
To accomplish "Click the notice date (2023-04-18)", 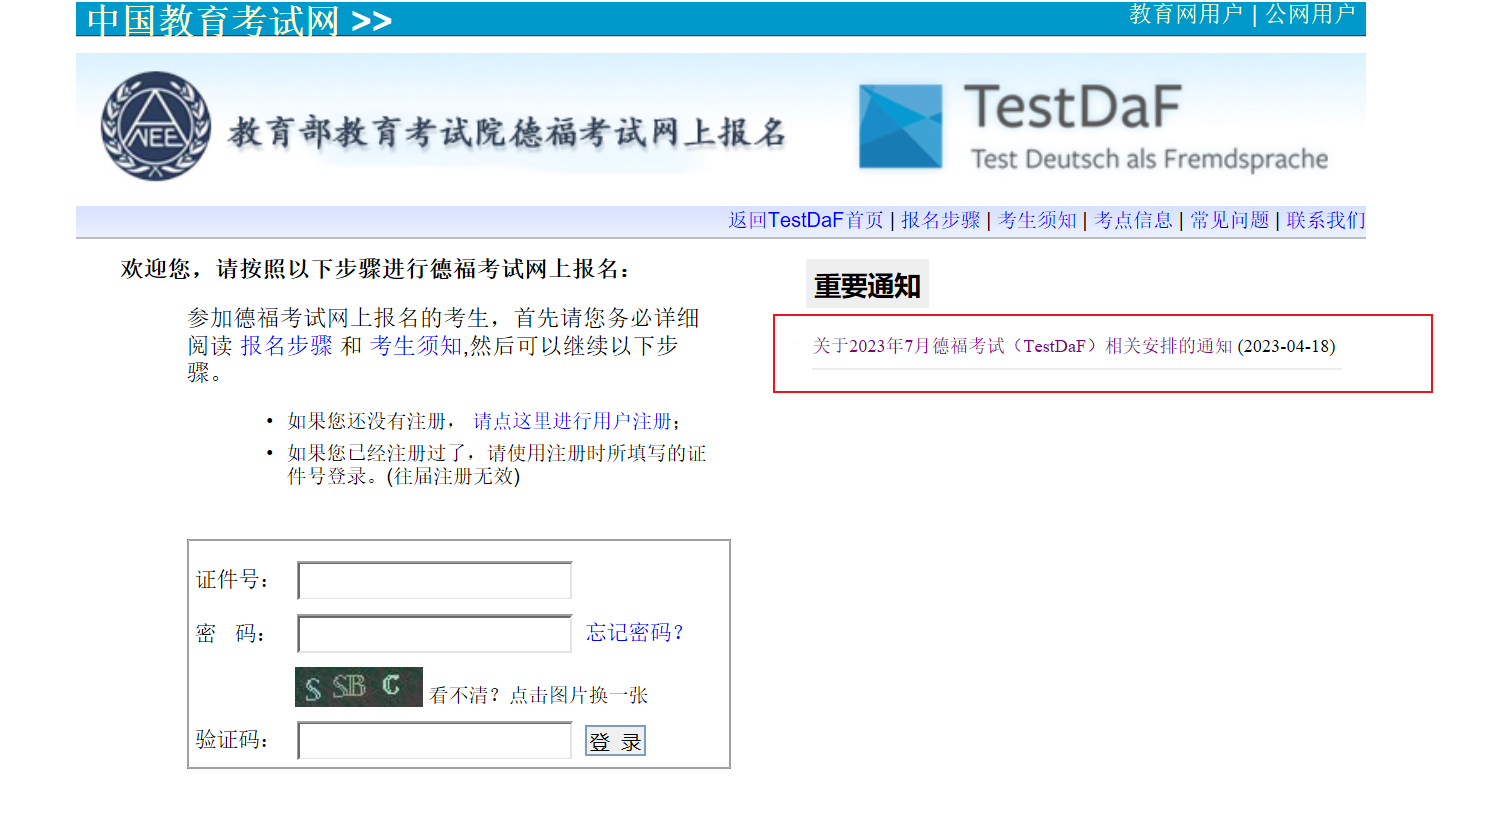I will click(1287, 346).
